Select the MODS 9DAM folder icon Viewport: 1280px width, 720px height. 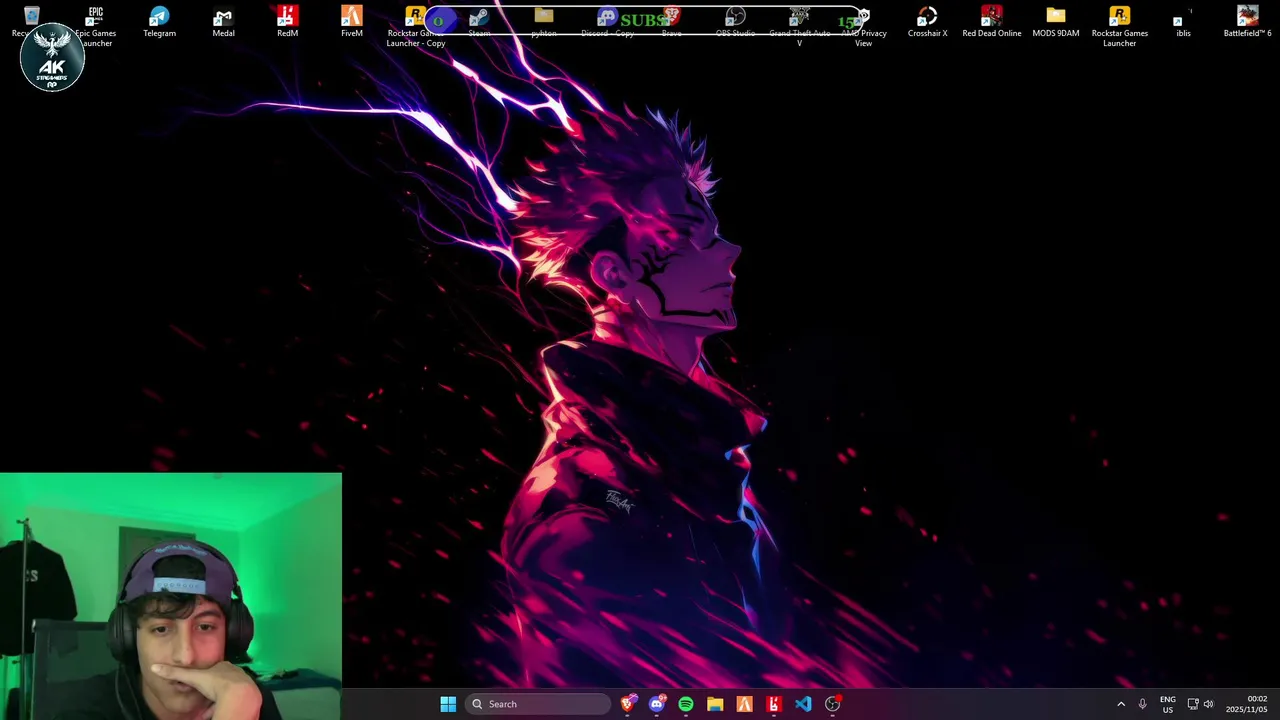[x=1055, y=22]
